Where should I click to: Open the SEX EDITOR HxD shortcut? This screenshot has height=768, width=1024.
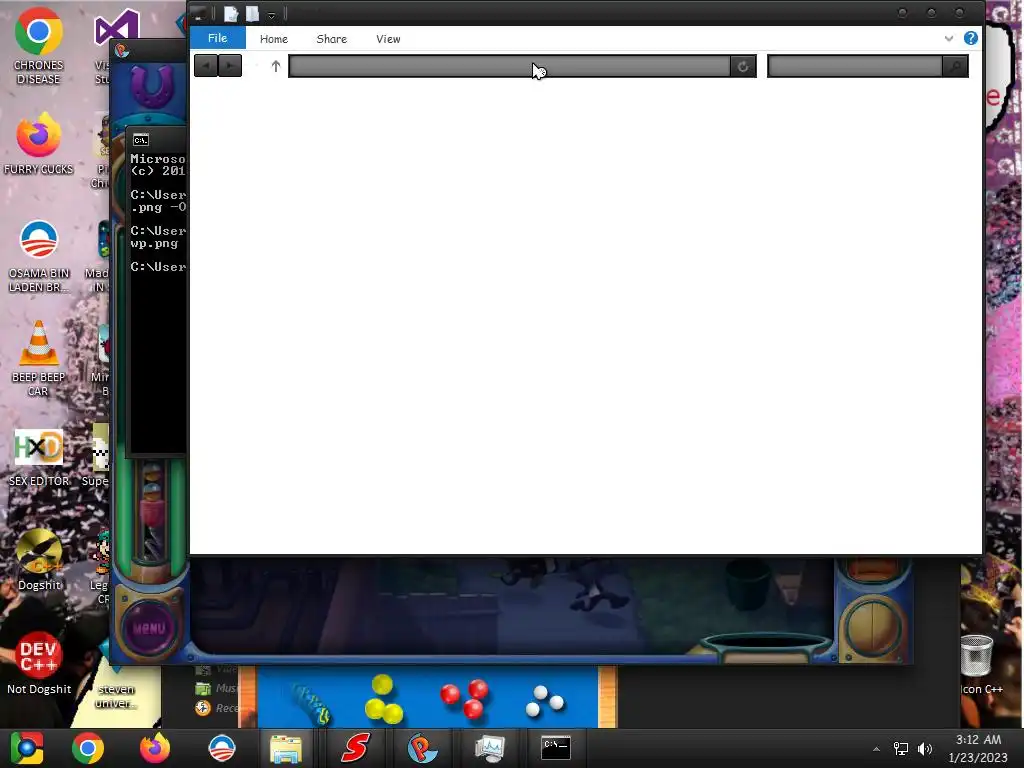(x=39, y=457)
